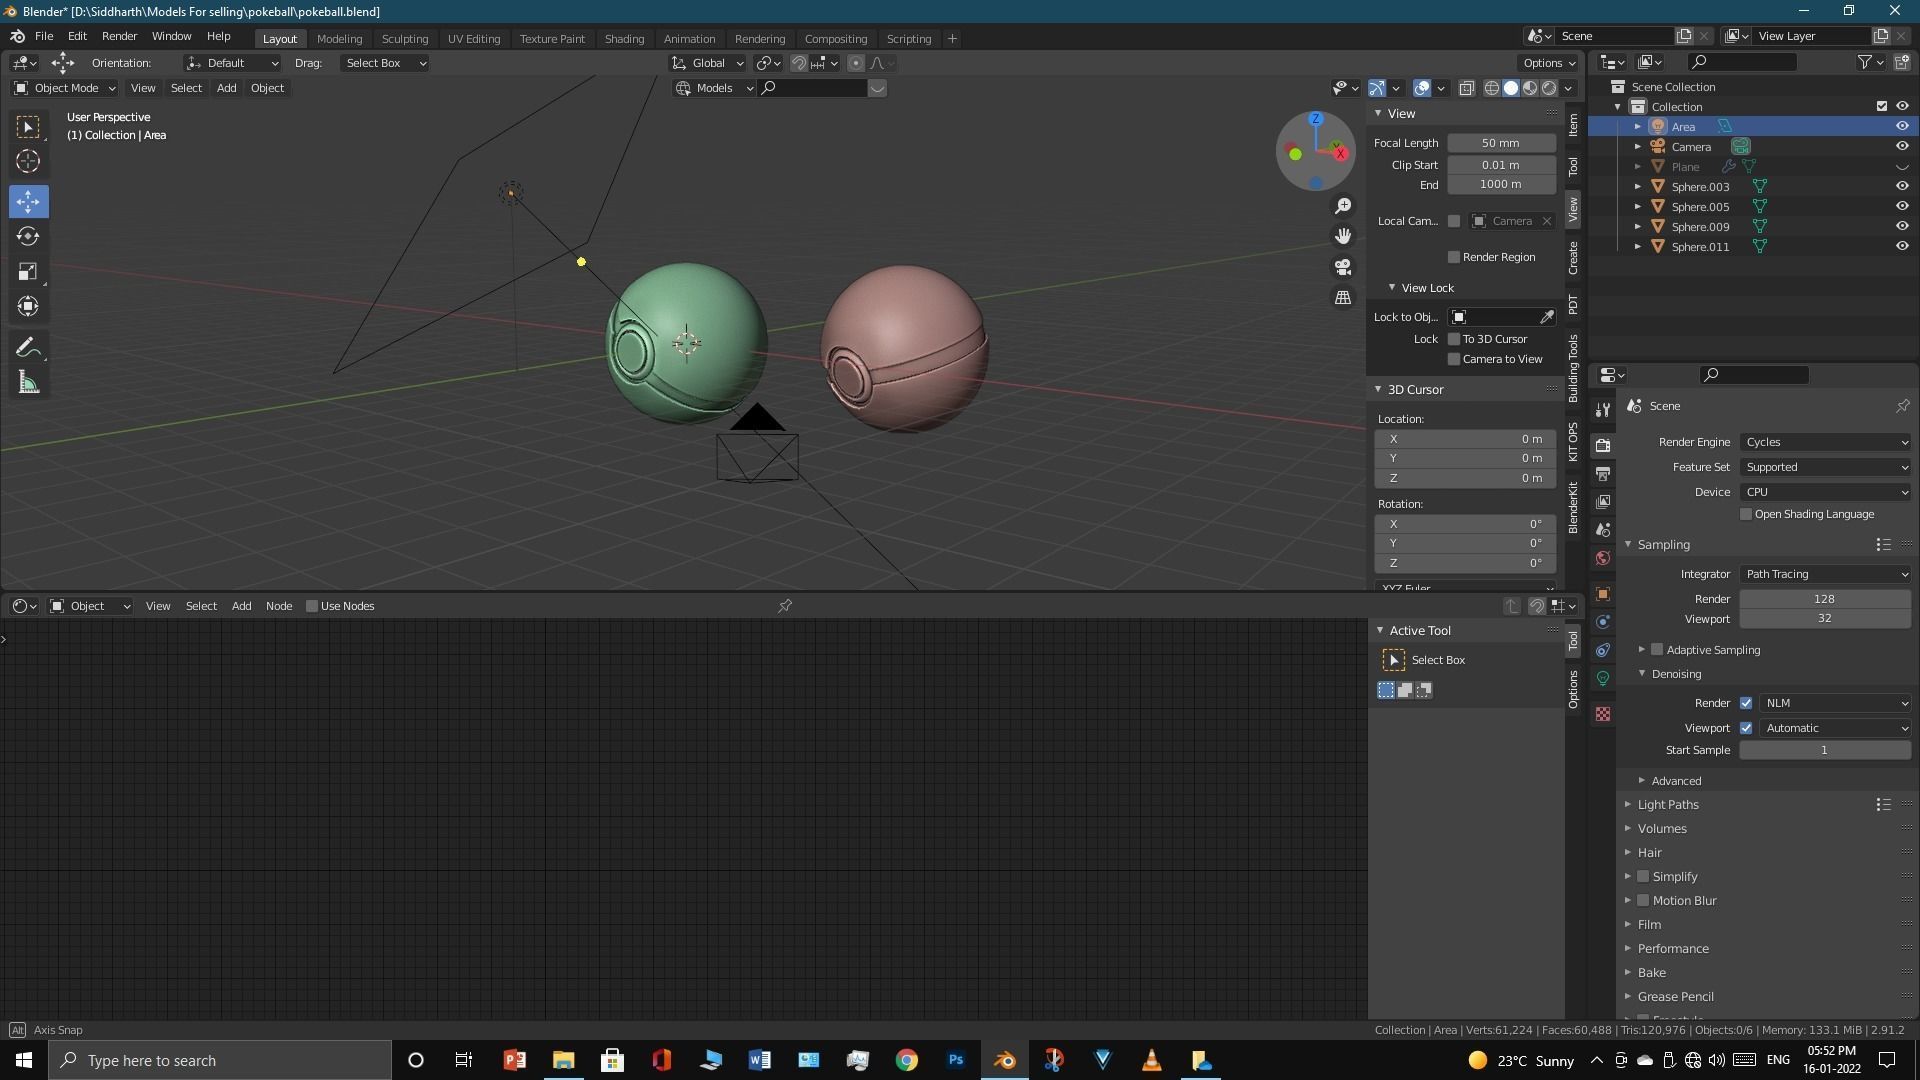Open Device CPU dropdown
The height and width of the screenshot is (1080, 1920).
1826,492
